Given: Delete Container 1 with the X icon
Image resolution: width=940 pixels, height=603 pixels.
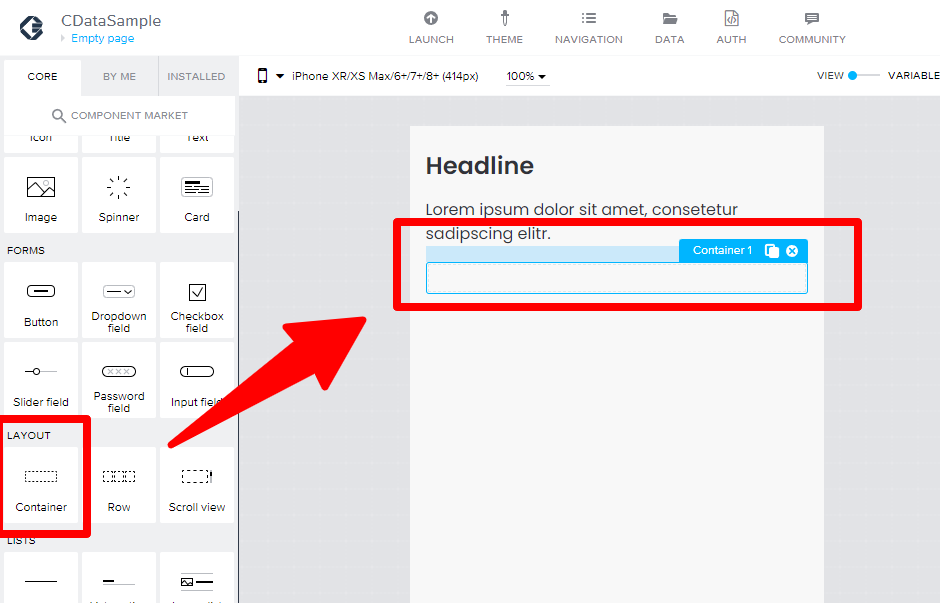Looking at the screenshot, I should click(792, 251).
